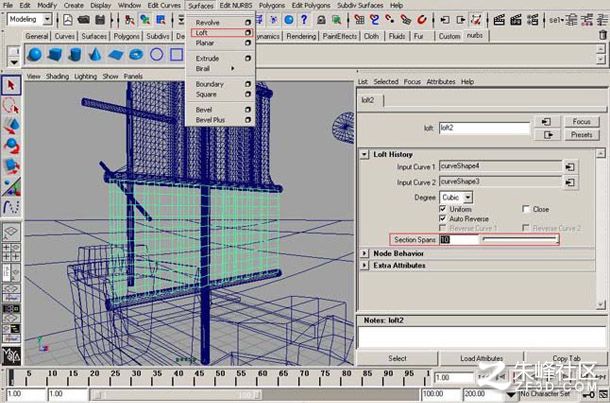Click the lock current selection padlock icon

[321, 19]
